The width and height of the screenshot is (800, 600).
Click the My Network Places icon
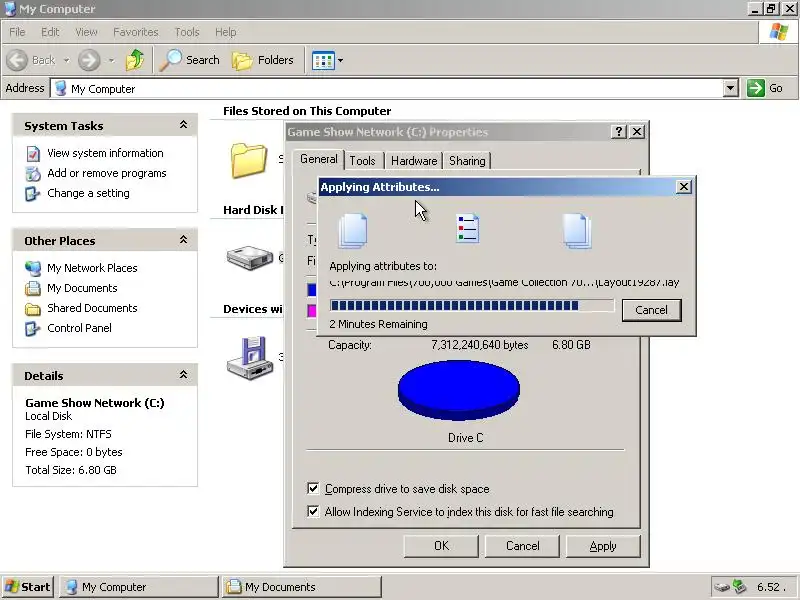(33, 268)
